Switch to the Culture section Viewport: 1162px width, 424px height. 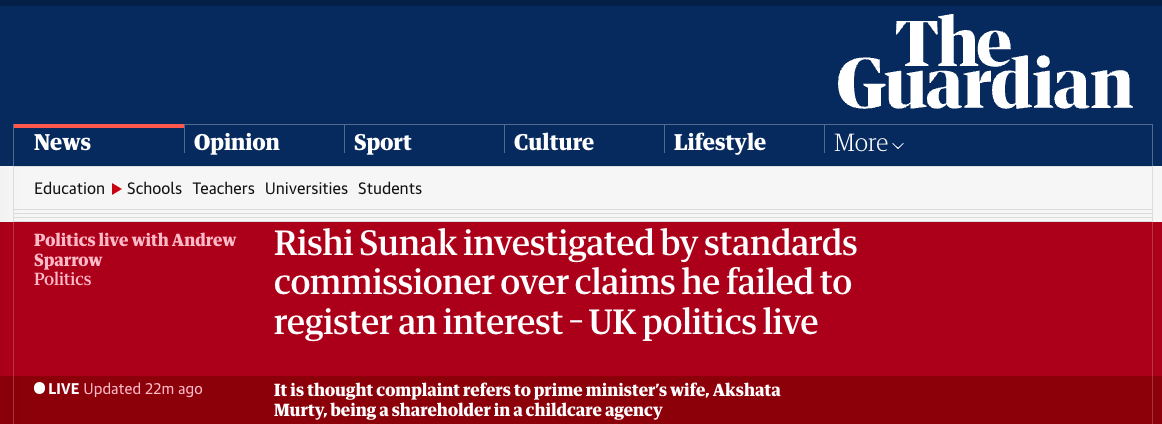point(553,142)
